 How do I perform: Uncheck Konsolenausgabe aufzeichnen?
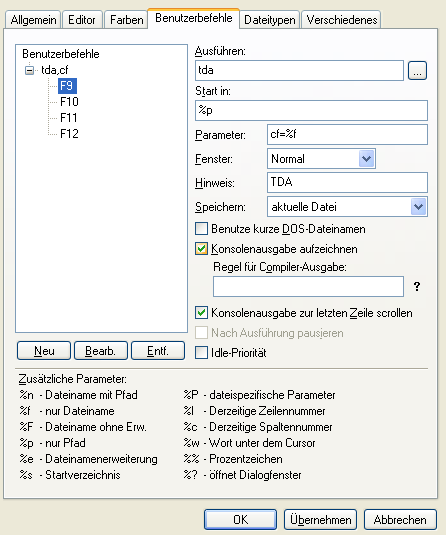tap(201, 249)
